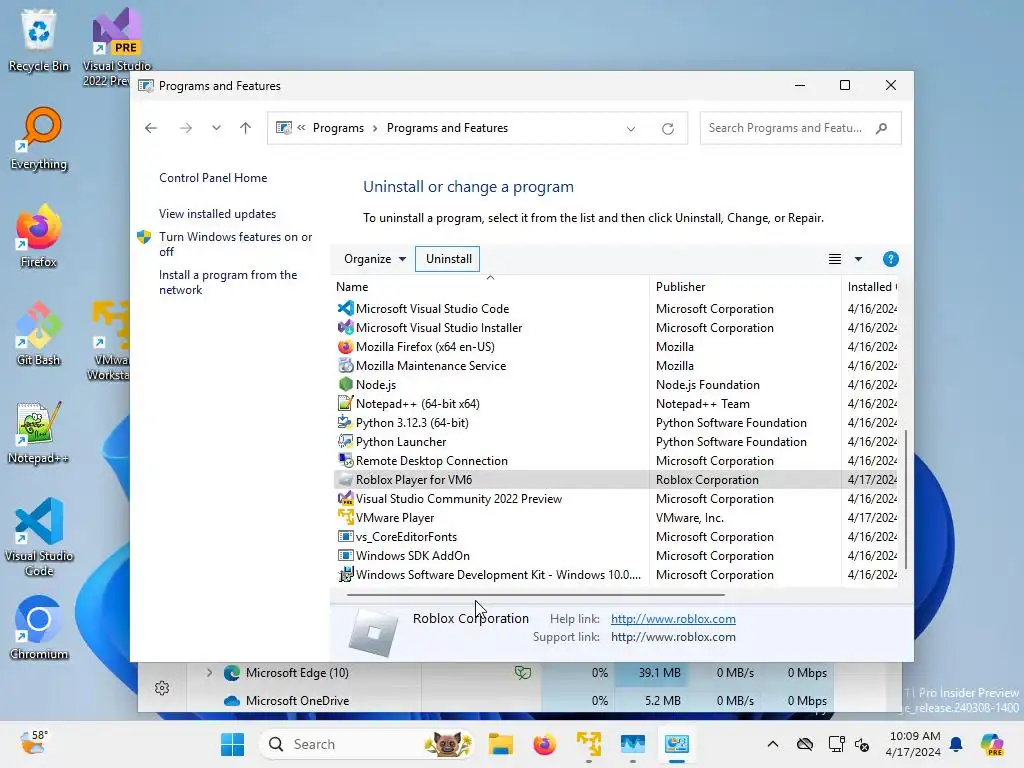1024x768 pixels.
Task: Show hidden system tray icons
Action: click(x=773, y=744)
